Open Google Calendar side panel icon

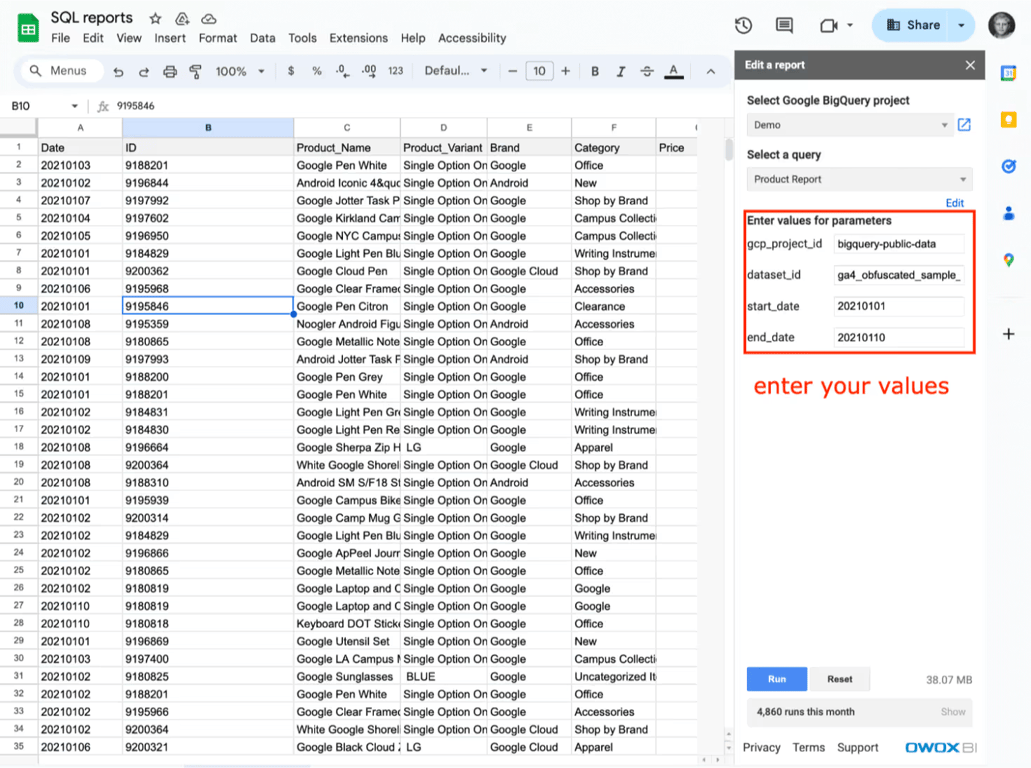point(1009,73)
